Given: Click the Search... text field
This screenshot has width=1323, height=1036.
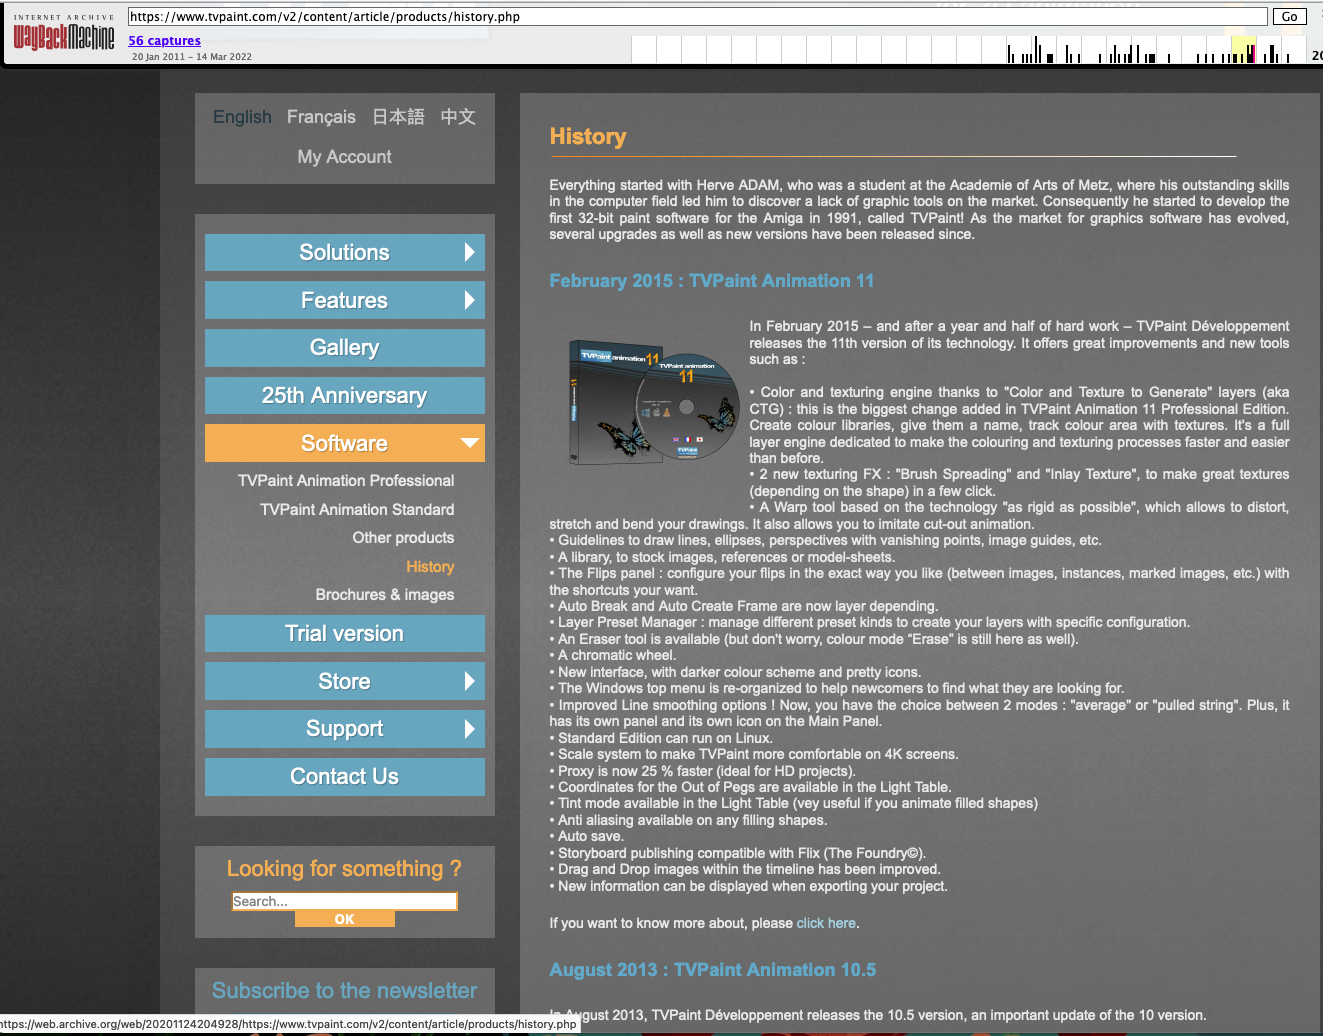Looking at the screenshot, I should (344, 901).
